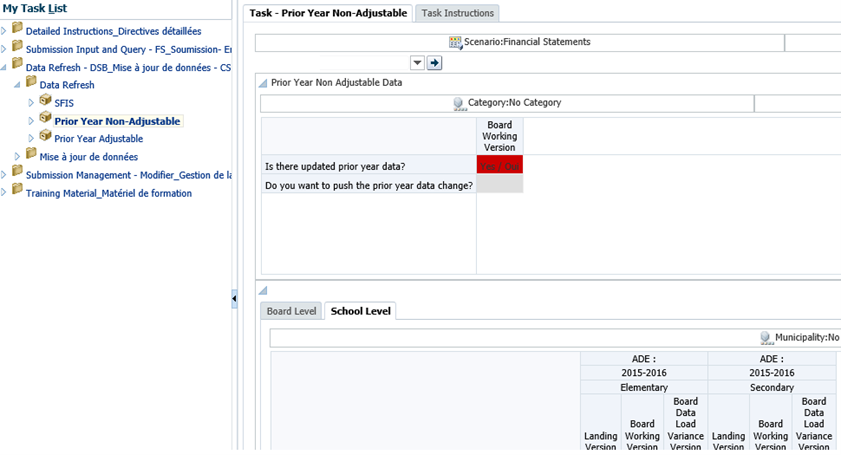The height and width of the screenshot is (455, 841).
Task: Open Training Material_Matériel de formation
Action: point(109,193)
